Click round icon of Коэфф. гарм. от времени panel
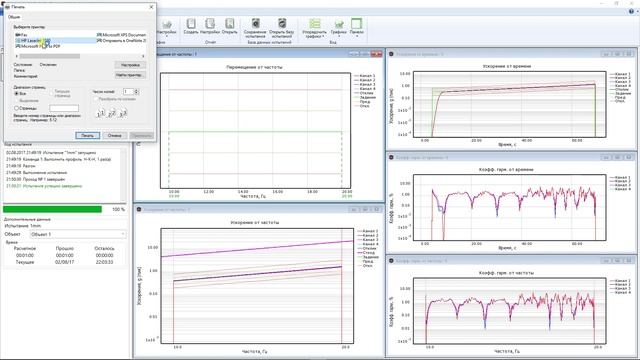 click(x=391, y=157)
